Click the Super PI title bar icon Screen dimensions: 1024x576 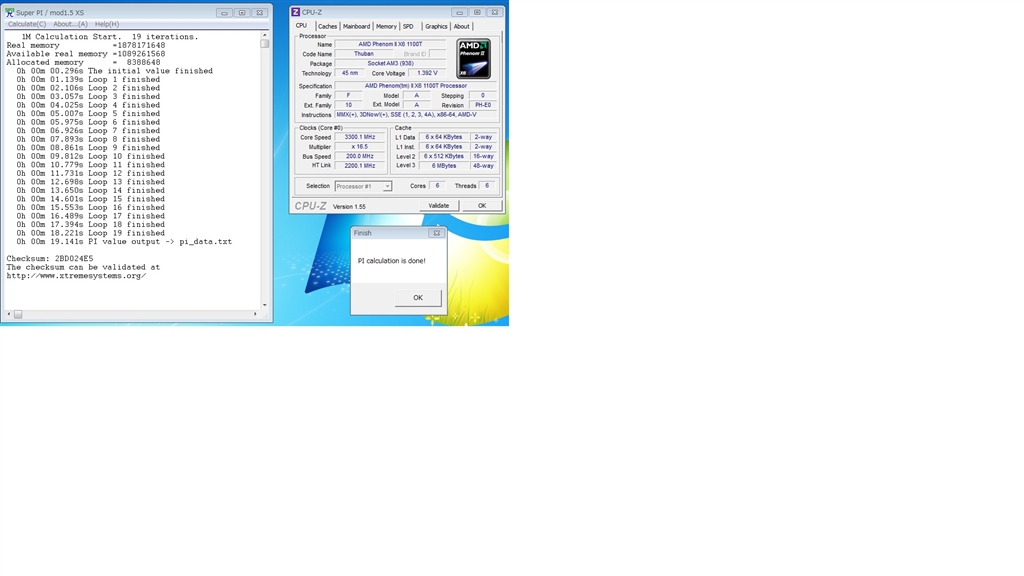(x=10, y=12)
